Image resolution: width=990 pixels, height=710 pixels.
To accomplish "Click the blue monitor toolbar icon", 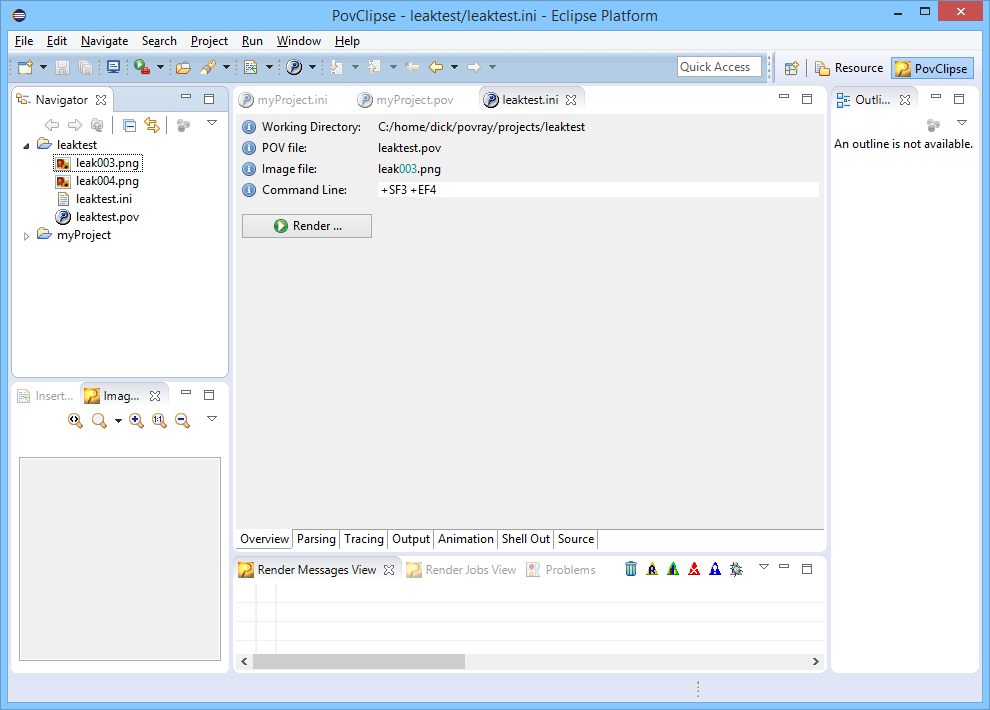I will [x=114, y=67].
